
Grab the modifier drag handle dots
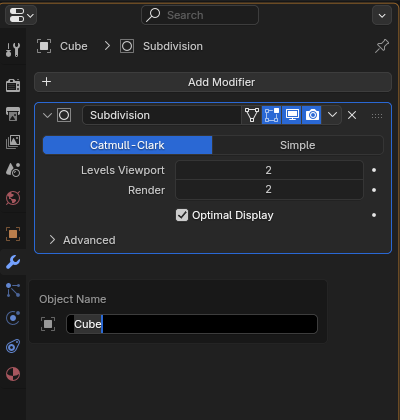[377, 116]
